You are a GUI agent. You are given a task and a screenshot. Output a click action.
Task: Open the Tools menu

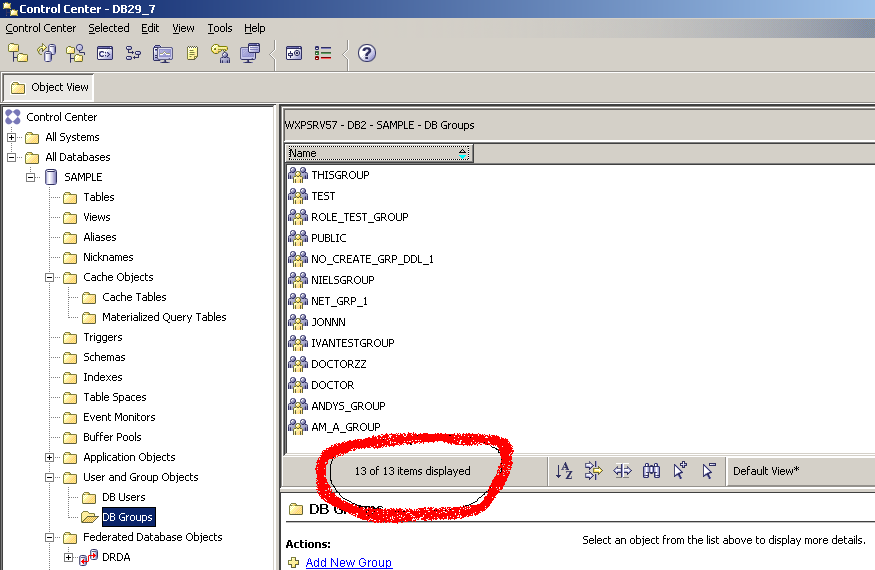click(220, 28)
